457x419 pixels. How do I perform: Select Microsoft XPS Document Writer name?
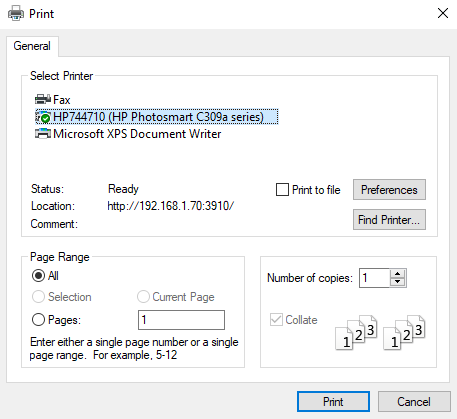pos(137,134)
